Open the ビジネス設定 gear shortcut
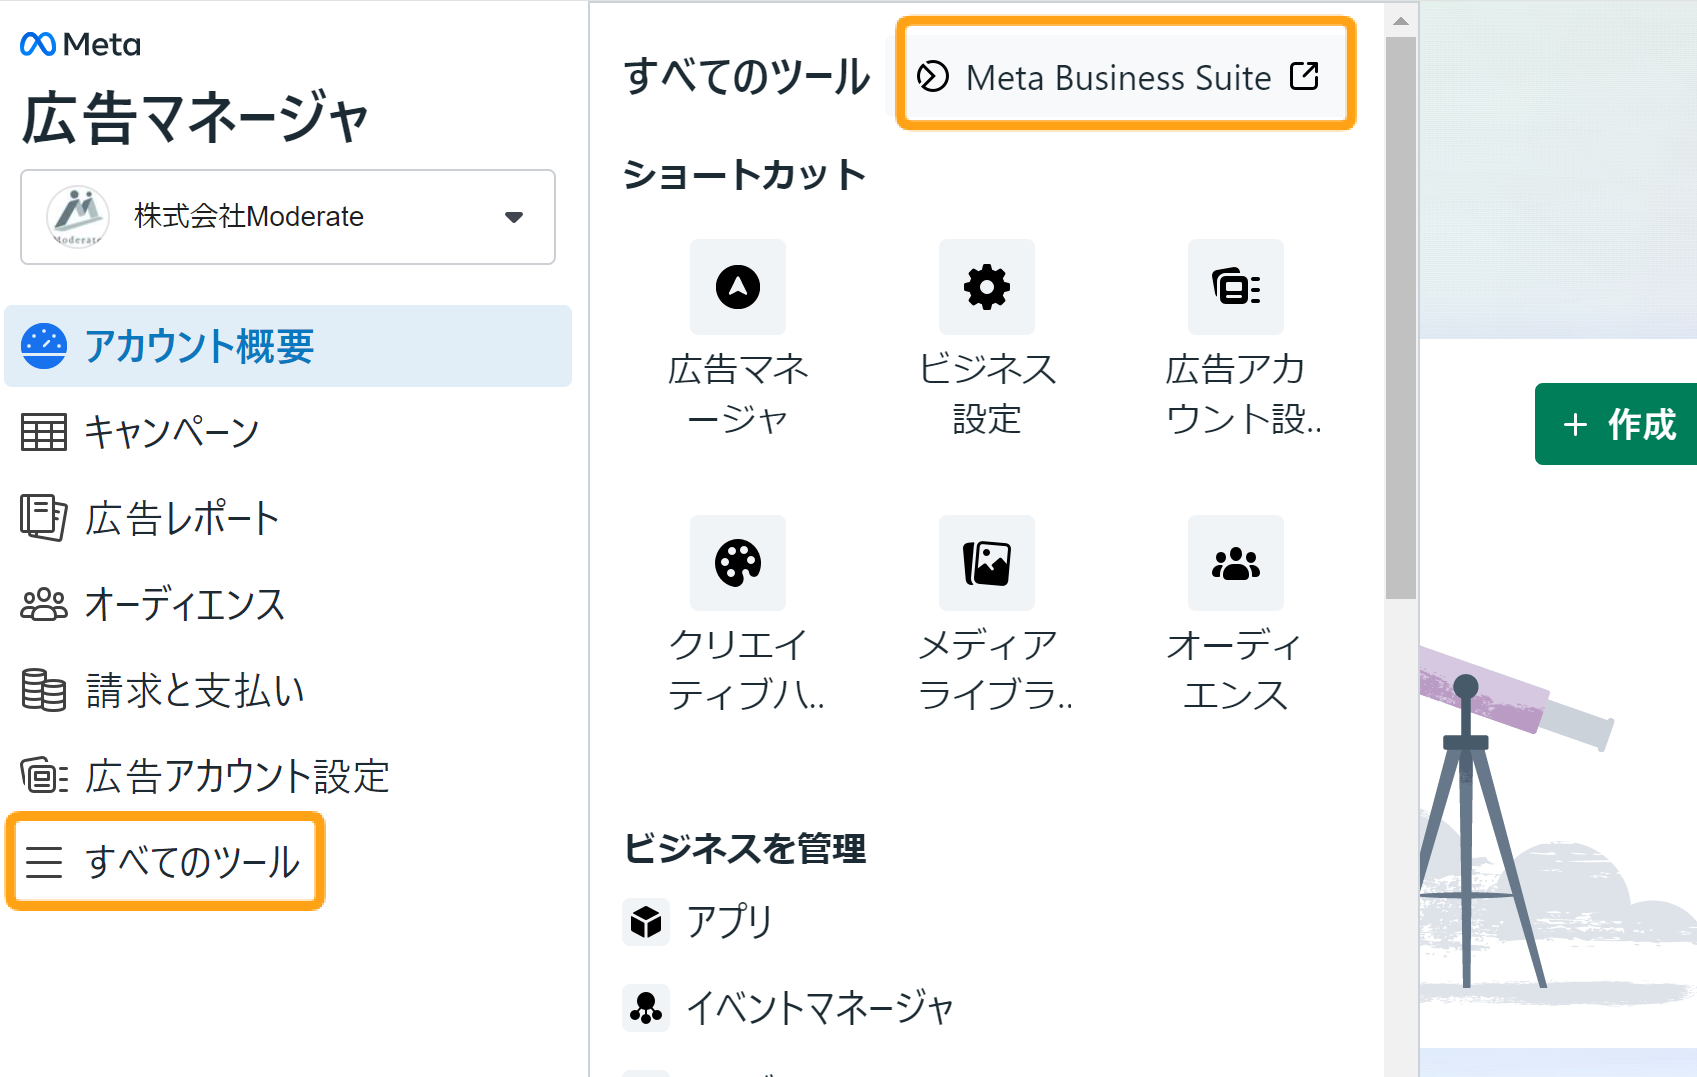This screenshot has height=1077, width=1697. coord(987,287)
